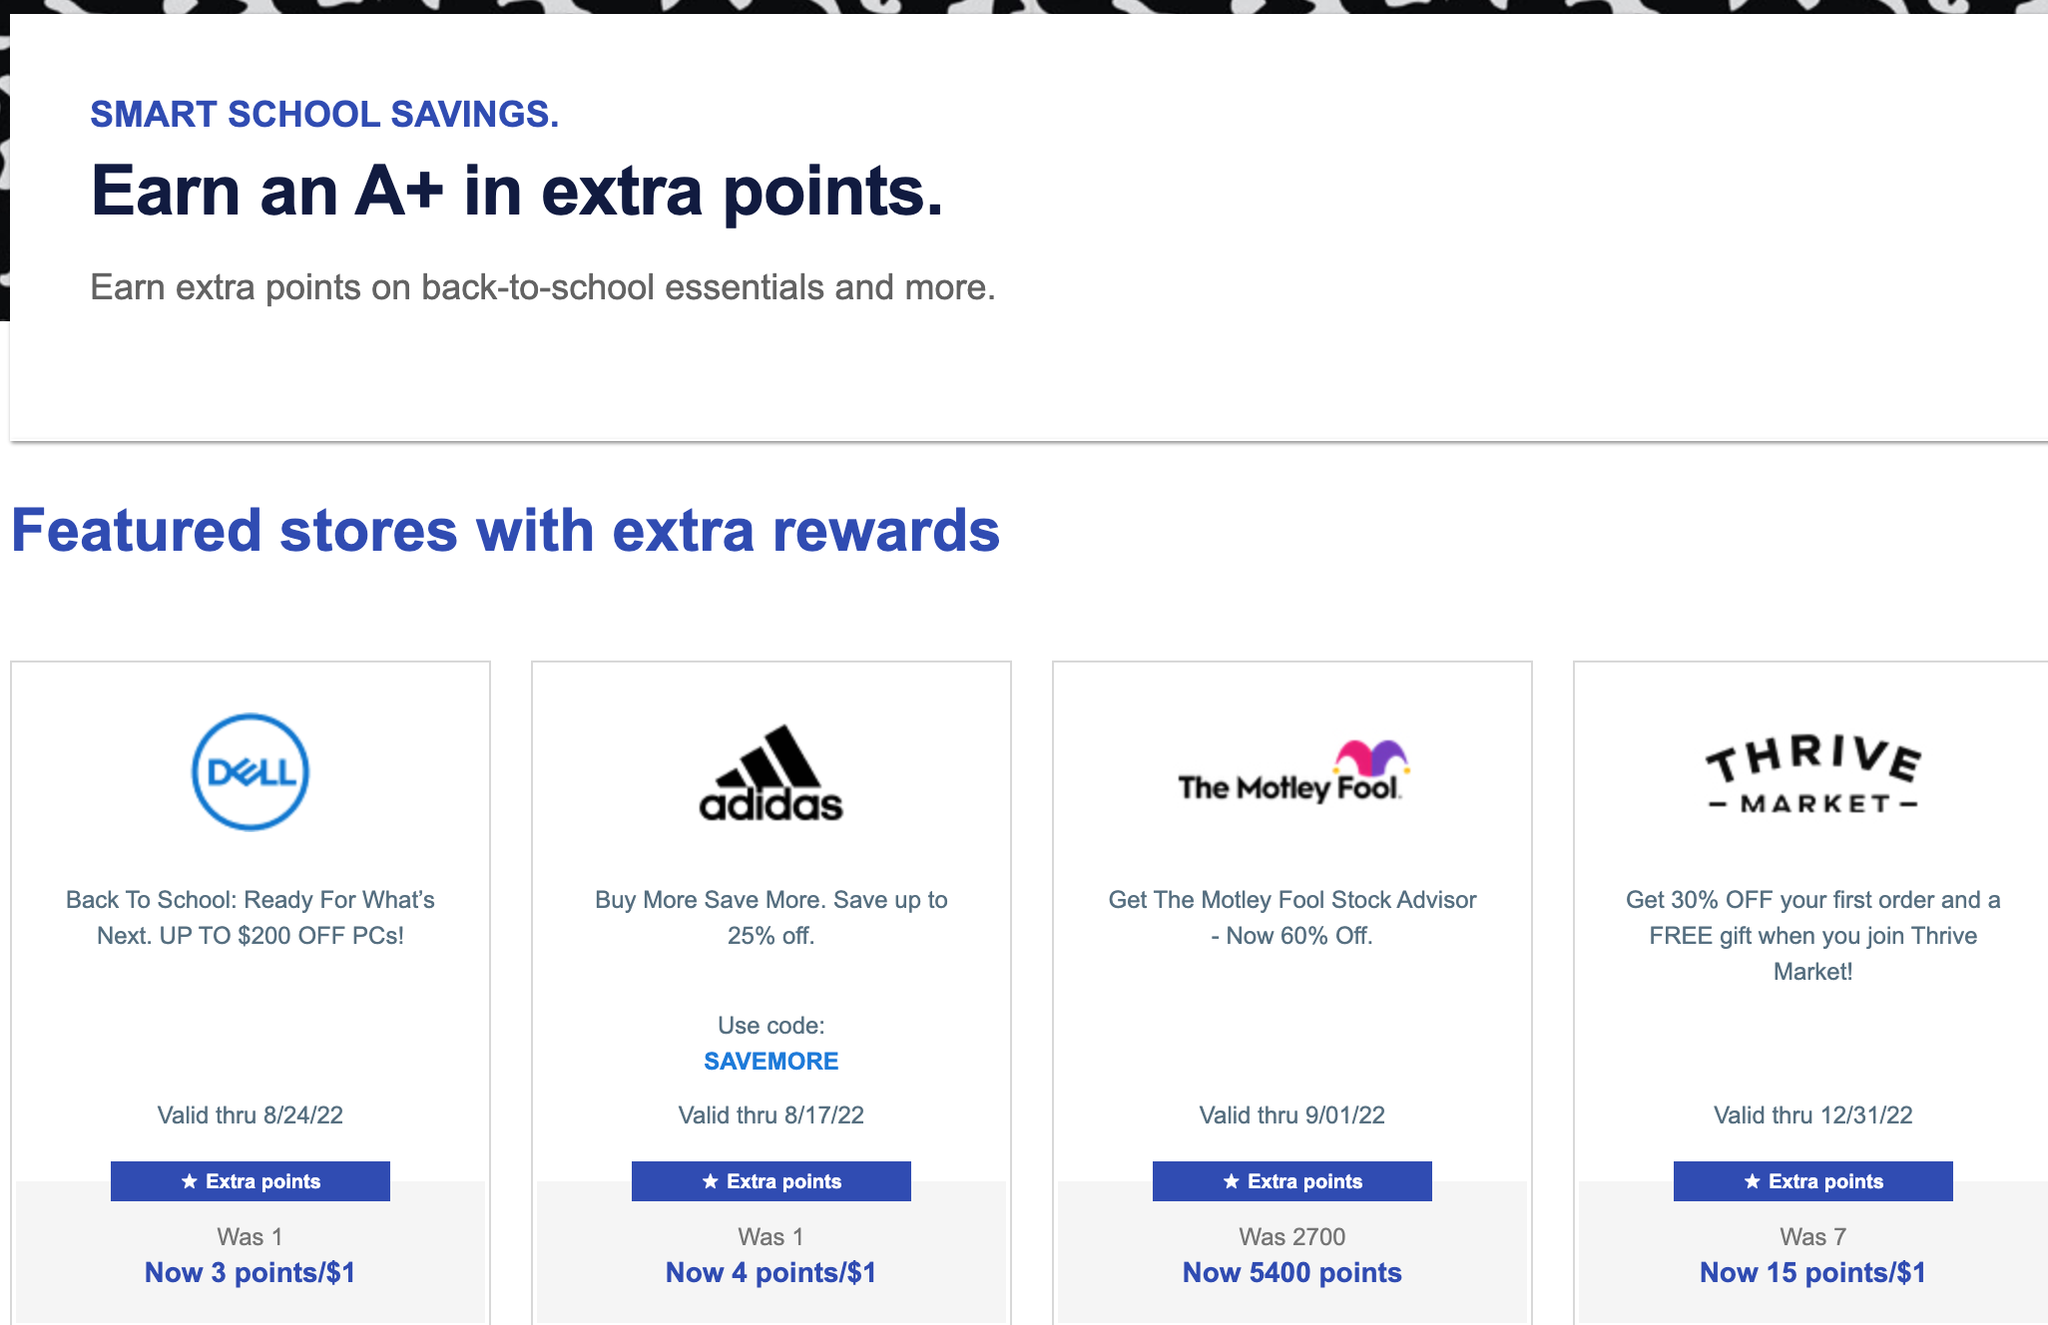Open the Thrive Market 30% OFF offer card
Image resolution: width=2048 pixels, height=1325 pixels.
[x=1812, y=935]
